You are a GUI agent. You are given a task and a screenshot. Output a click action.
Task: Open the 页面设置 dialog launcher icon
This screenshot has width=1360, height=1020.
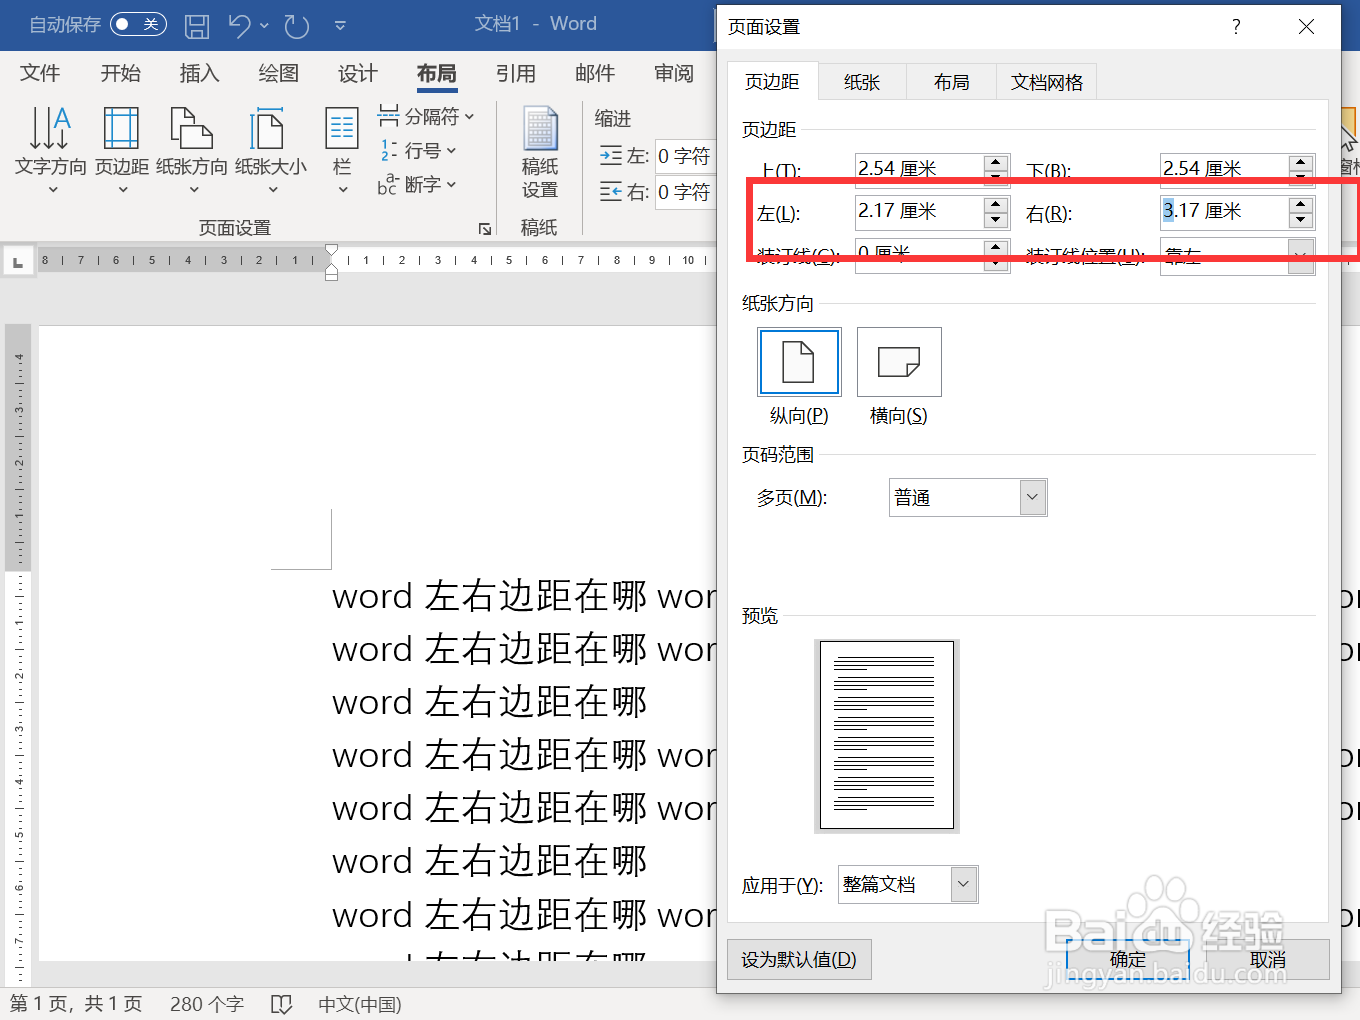tap(485, 229)
